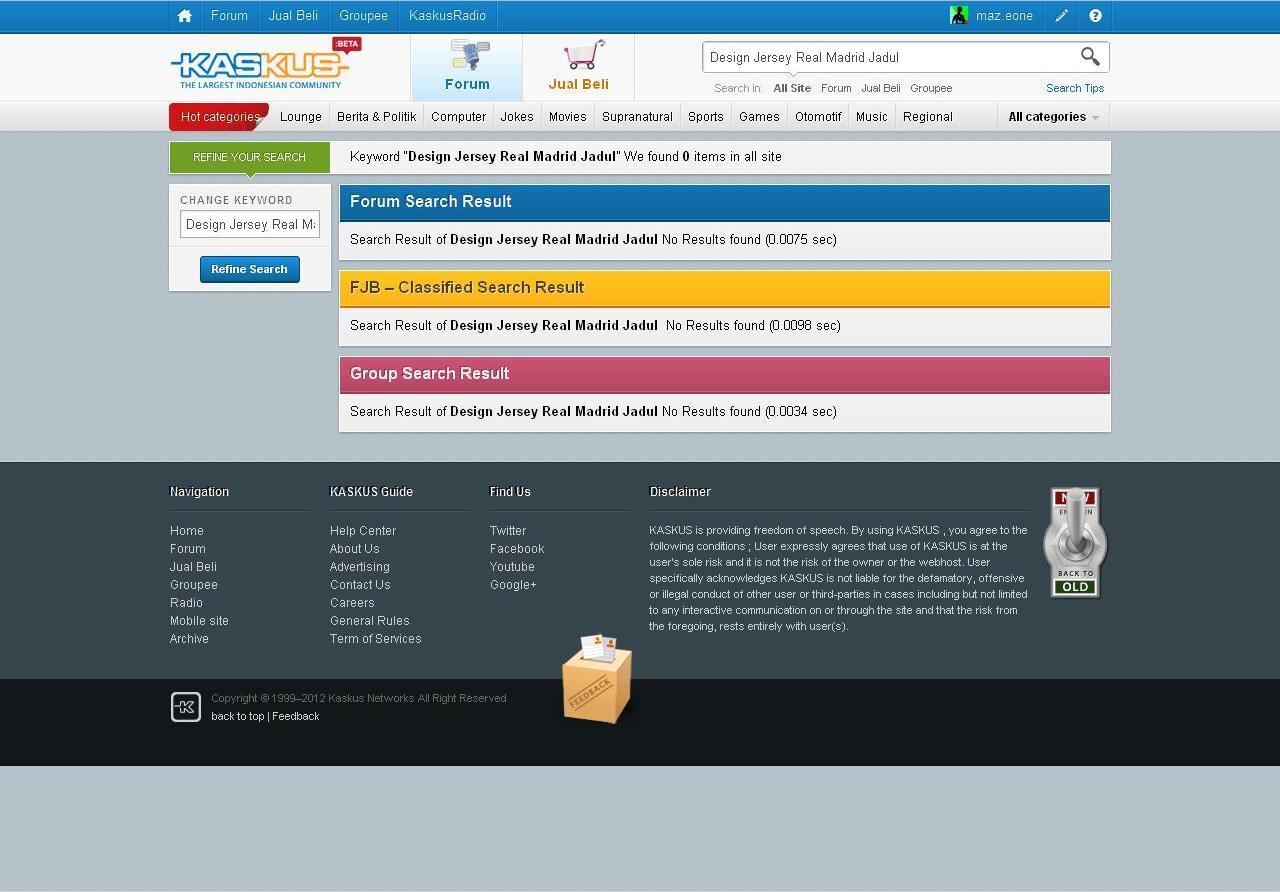Open the Facebook link

(517, 549)
